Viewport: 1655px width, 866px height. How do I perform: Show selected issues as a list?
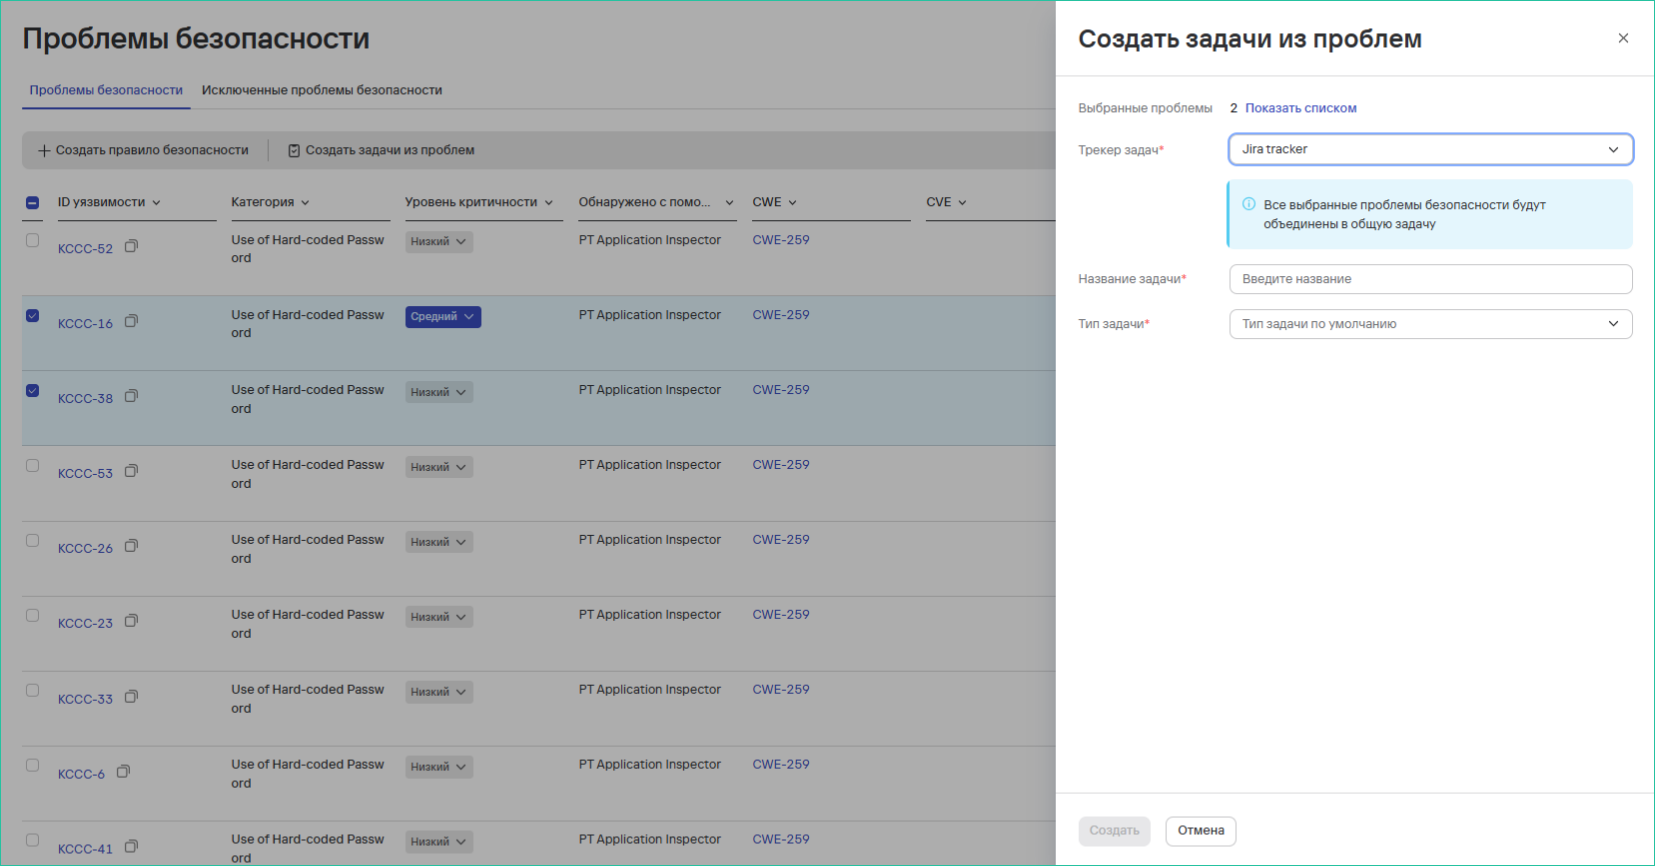point(1300,108)
